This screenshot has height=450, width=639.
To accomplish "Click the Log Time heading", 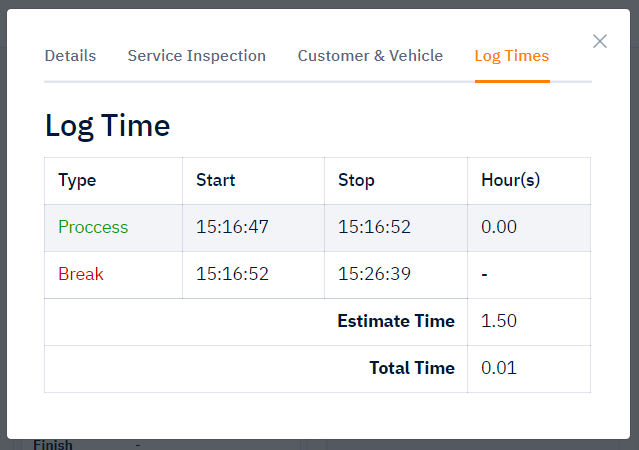I will point(108,126).
